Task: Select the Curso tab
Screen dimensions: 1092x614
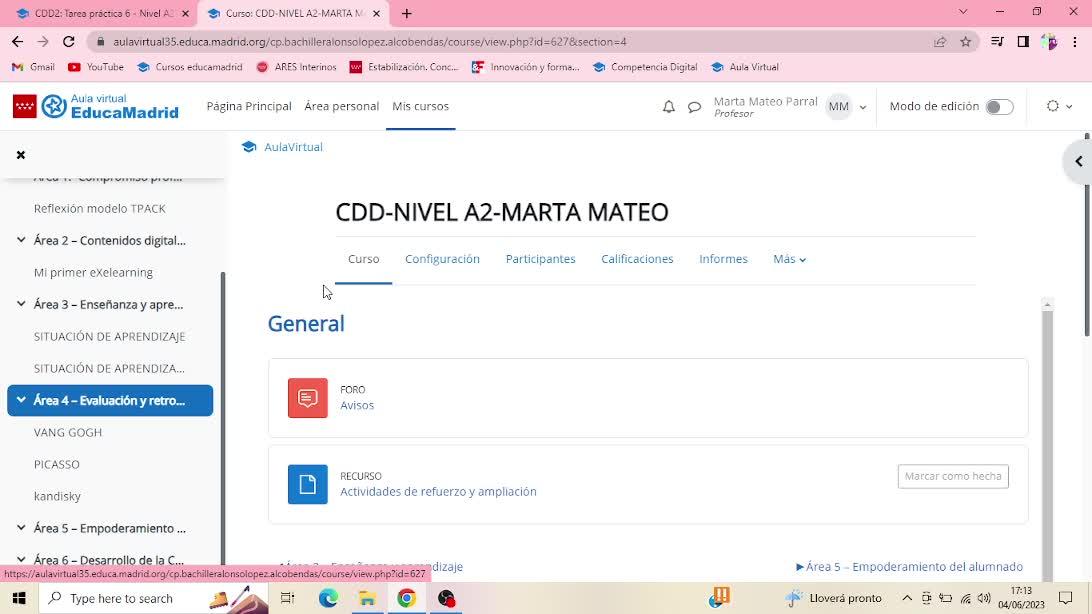Action: click(364, 259)
